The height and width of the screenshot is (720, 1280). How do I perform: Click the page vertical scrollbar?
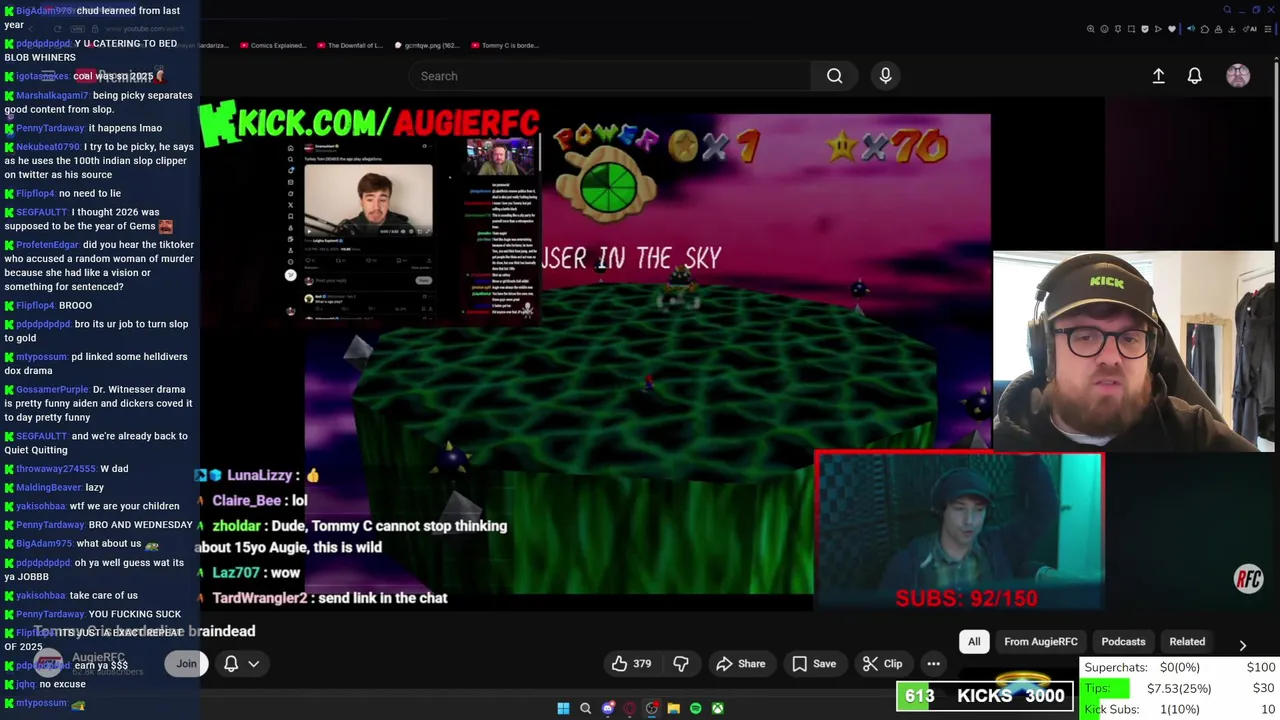point(1276,150)
